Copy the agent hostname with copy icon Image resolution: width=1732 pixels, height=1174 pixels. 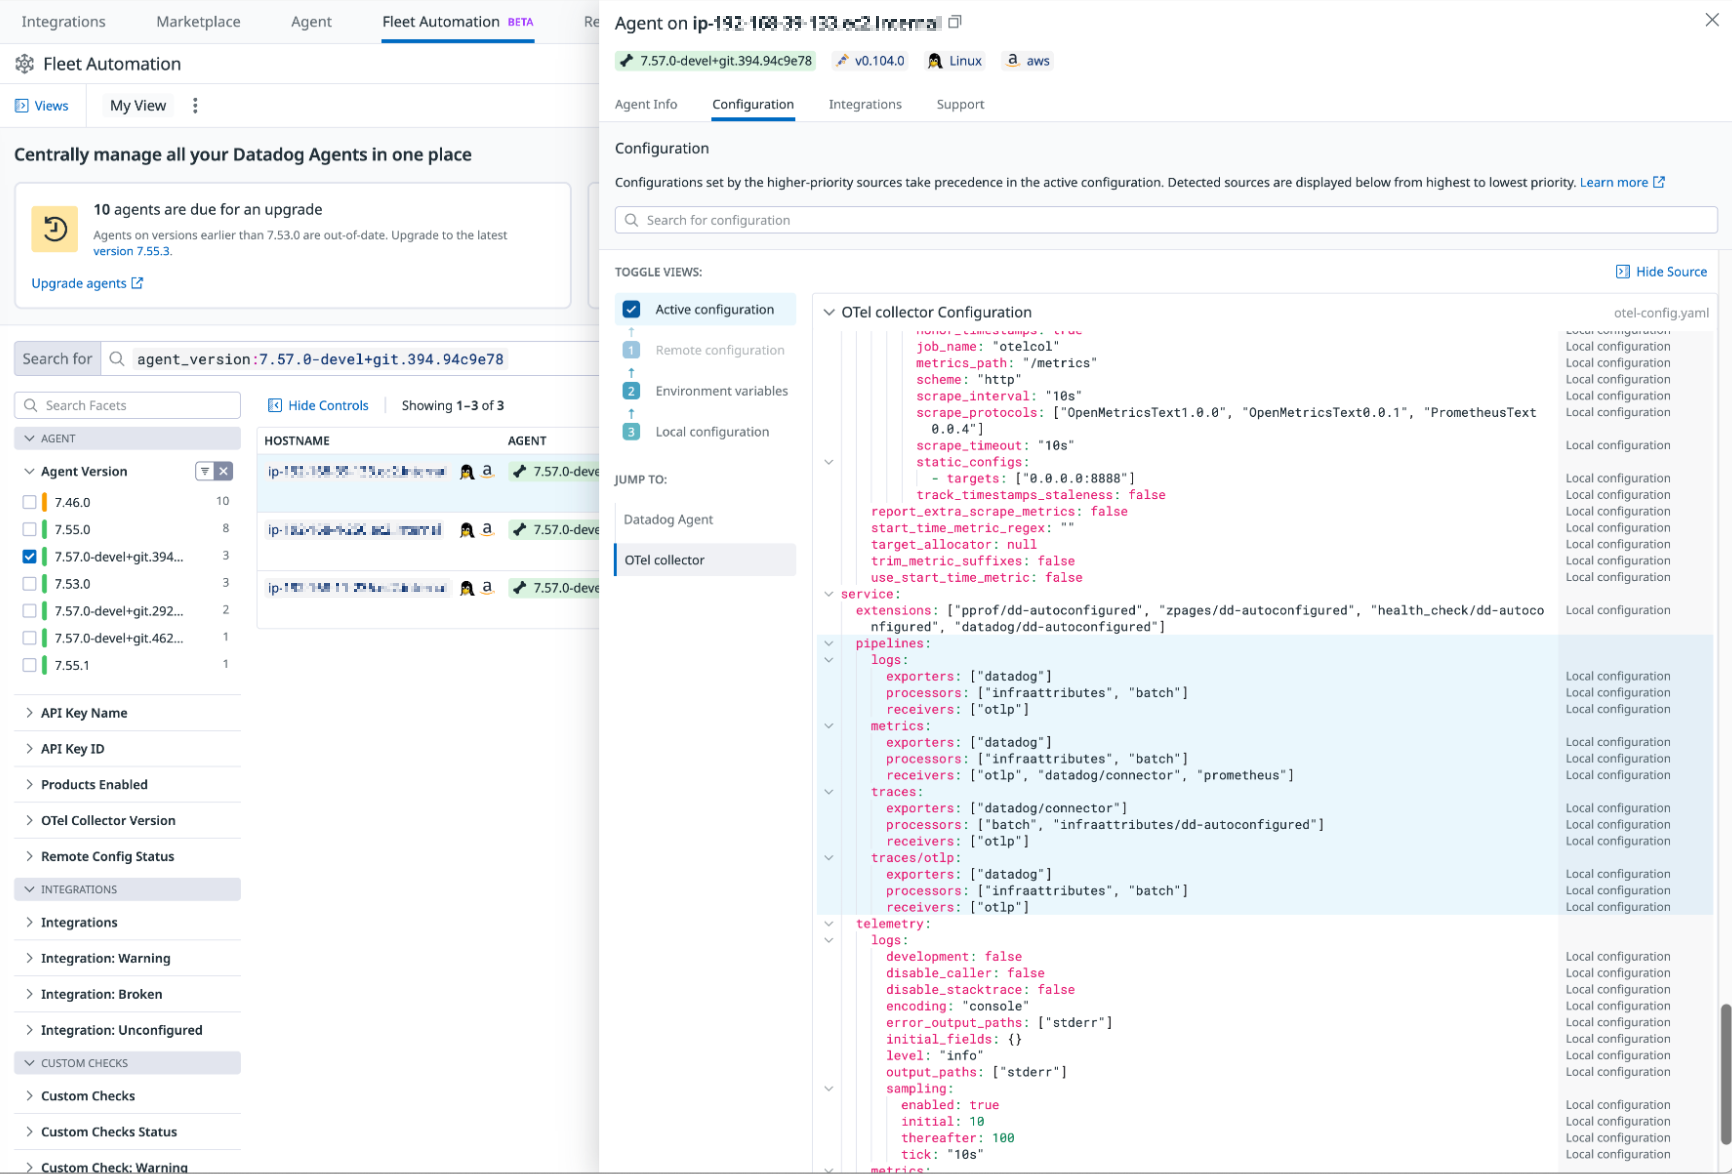coord(955,22)
